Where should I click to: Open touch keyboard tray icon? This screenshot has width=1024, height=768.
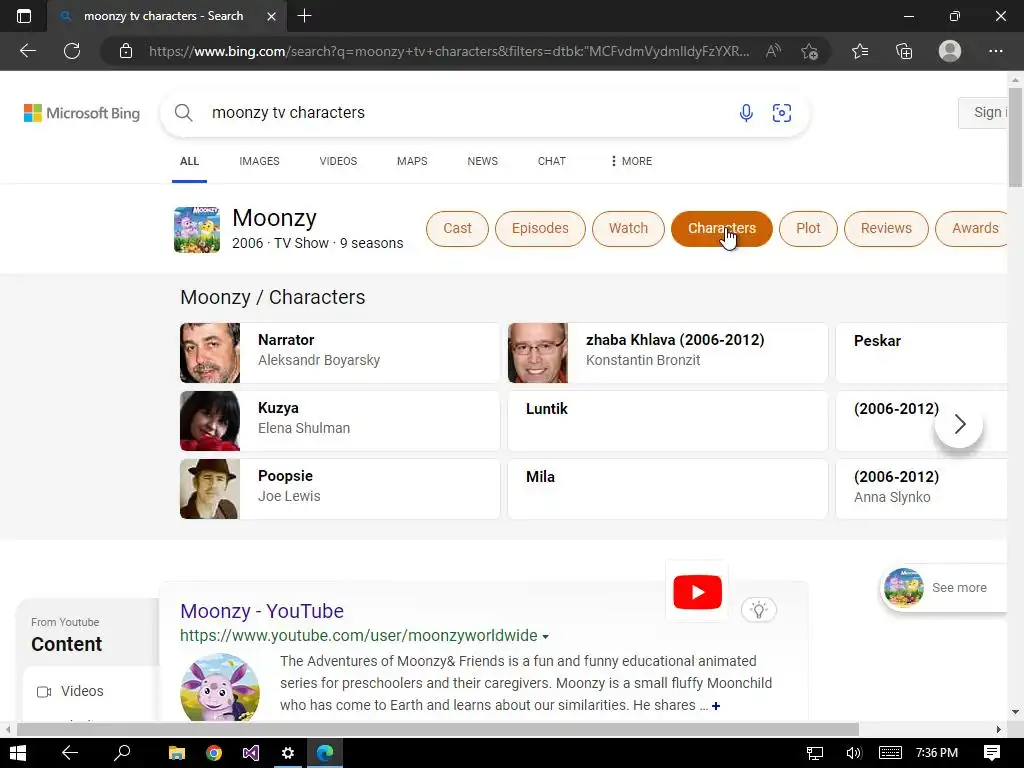tap(890, 753)
